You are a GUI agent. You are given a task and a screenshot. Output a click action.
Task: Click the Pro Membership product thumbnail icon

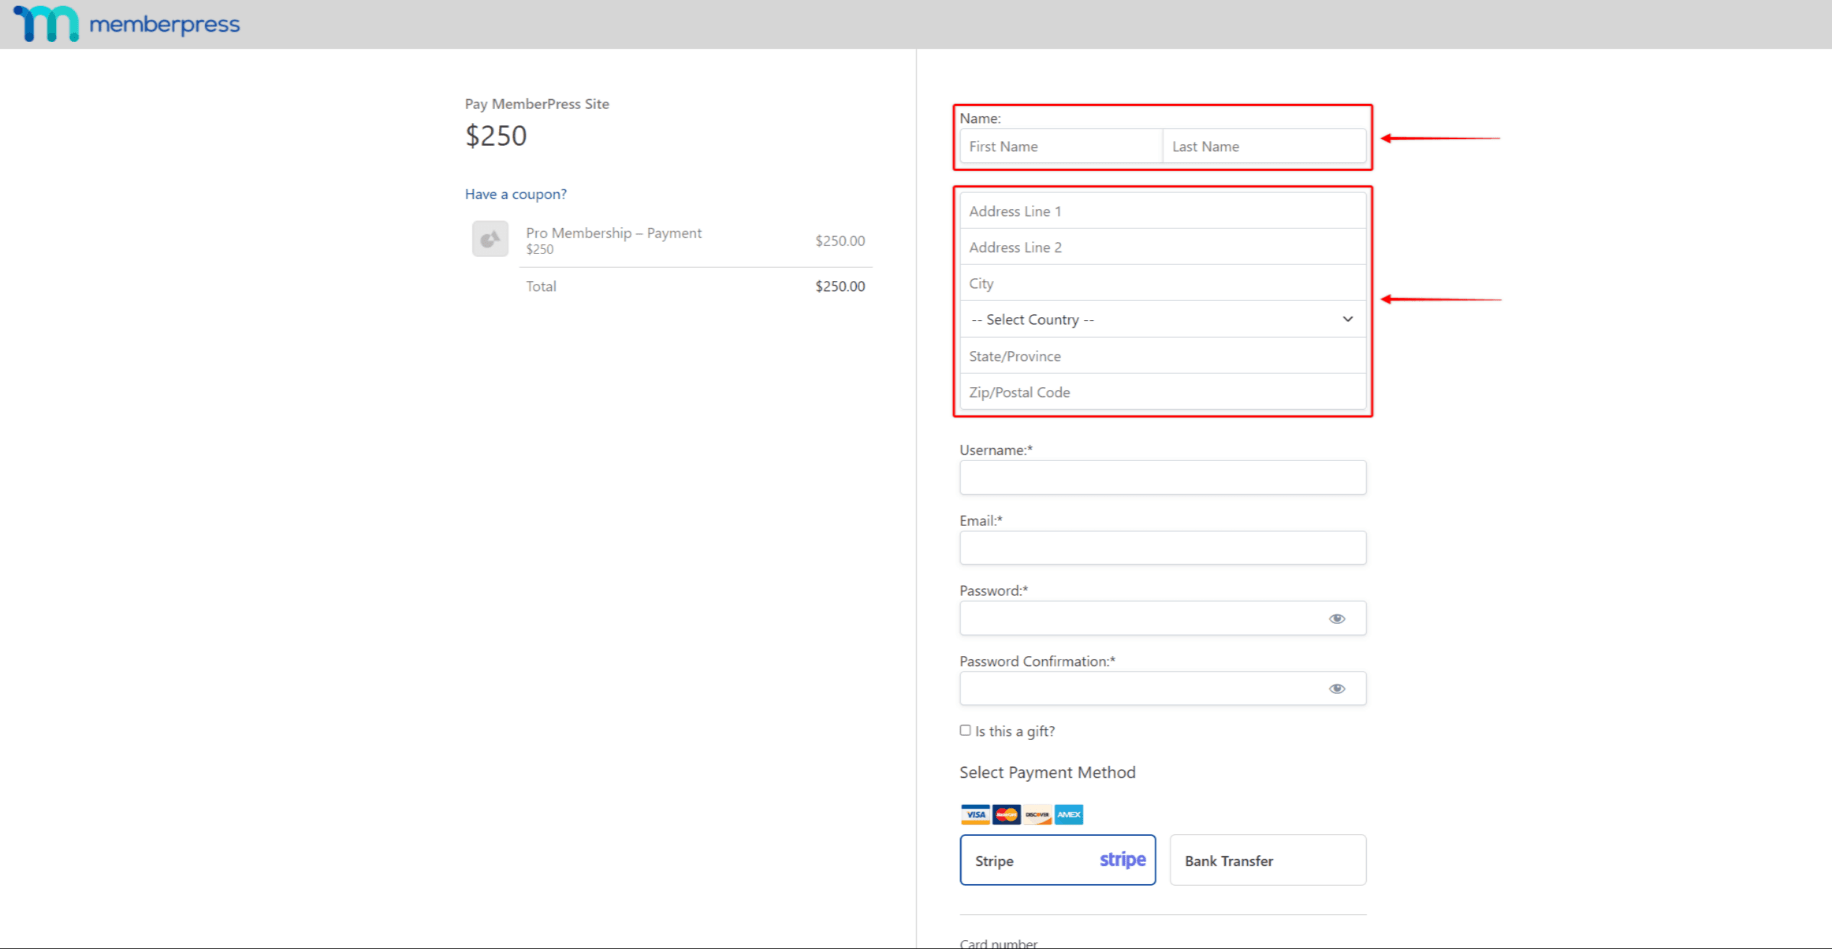(490, 239)
